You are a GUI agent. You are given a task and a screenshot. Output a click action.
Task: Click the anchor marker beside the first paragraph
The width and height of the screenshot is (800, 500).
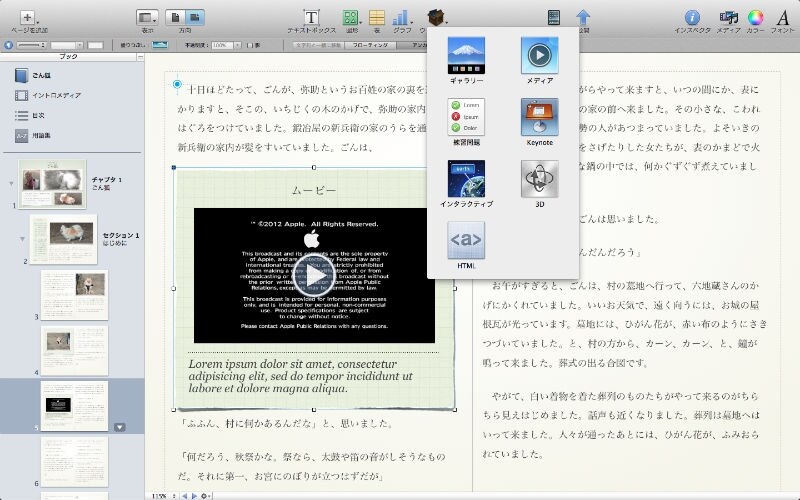177,84
